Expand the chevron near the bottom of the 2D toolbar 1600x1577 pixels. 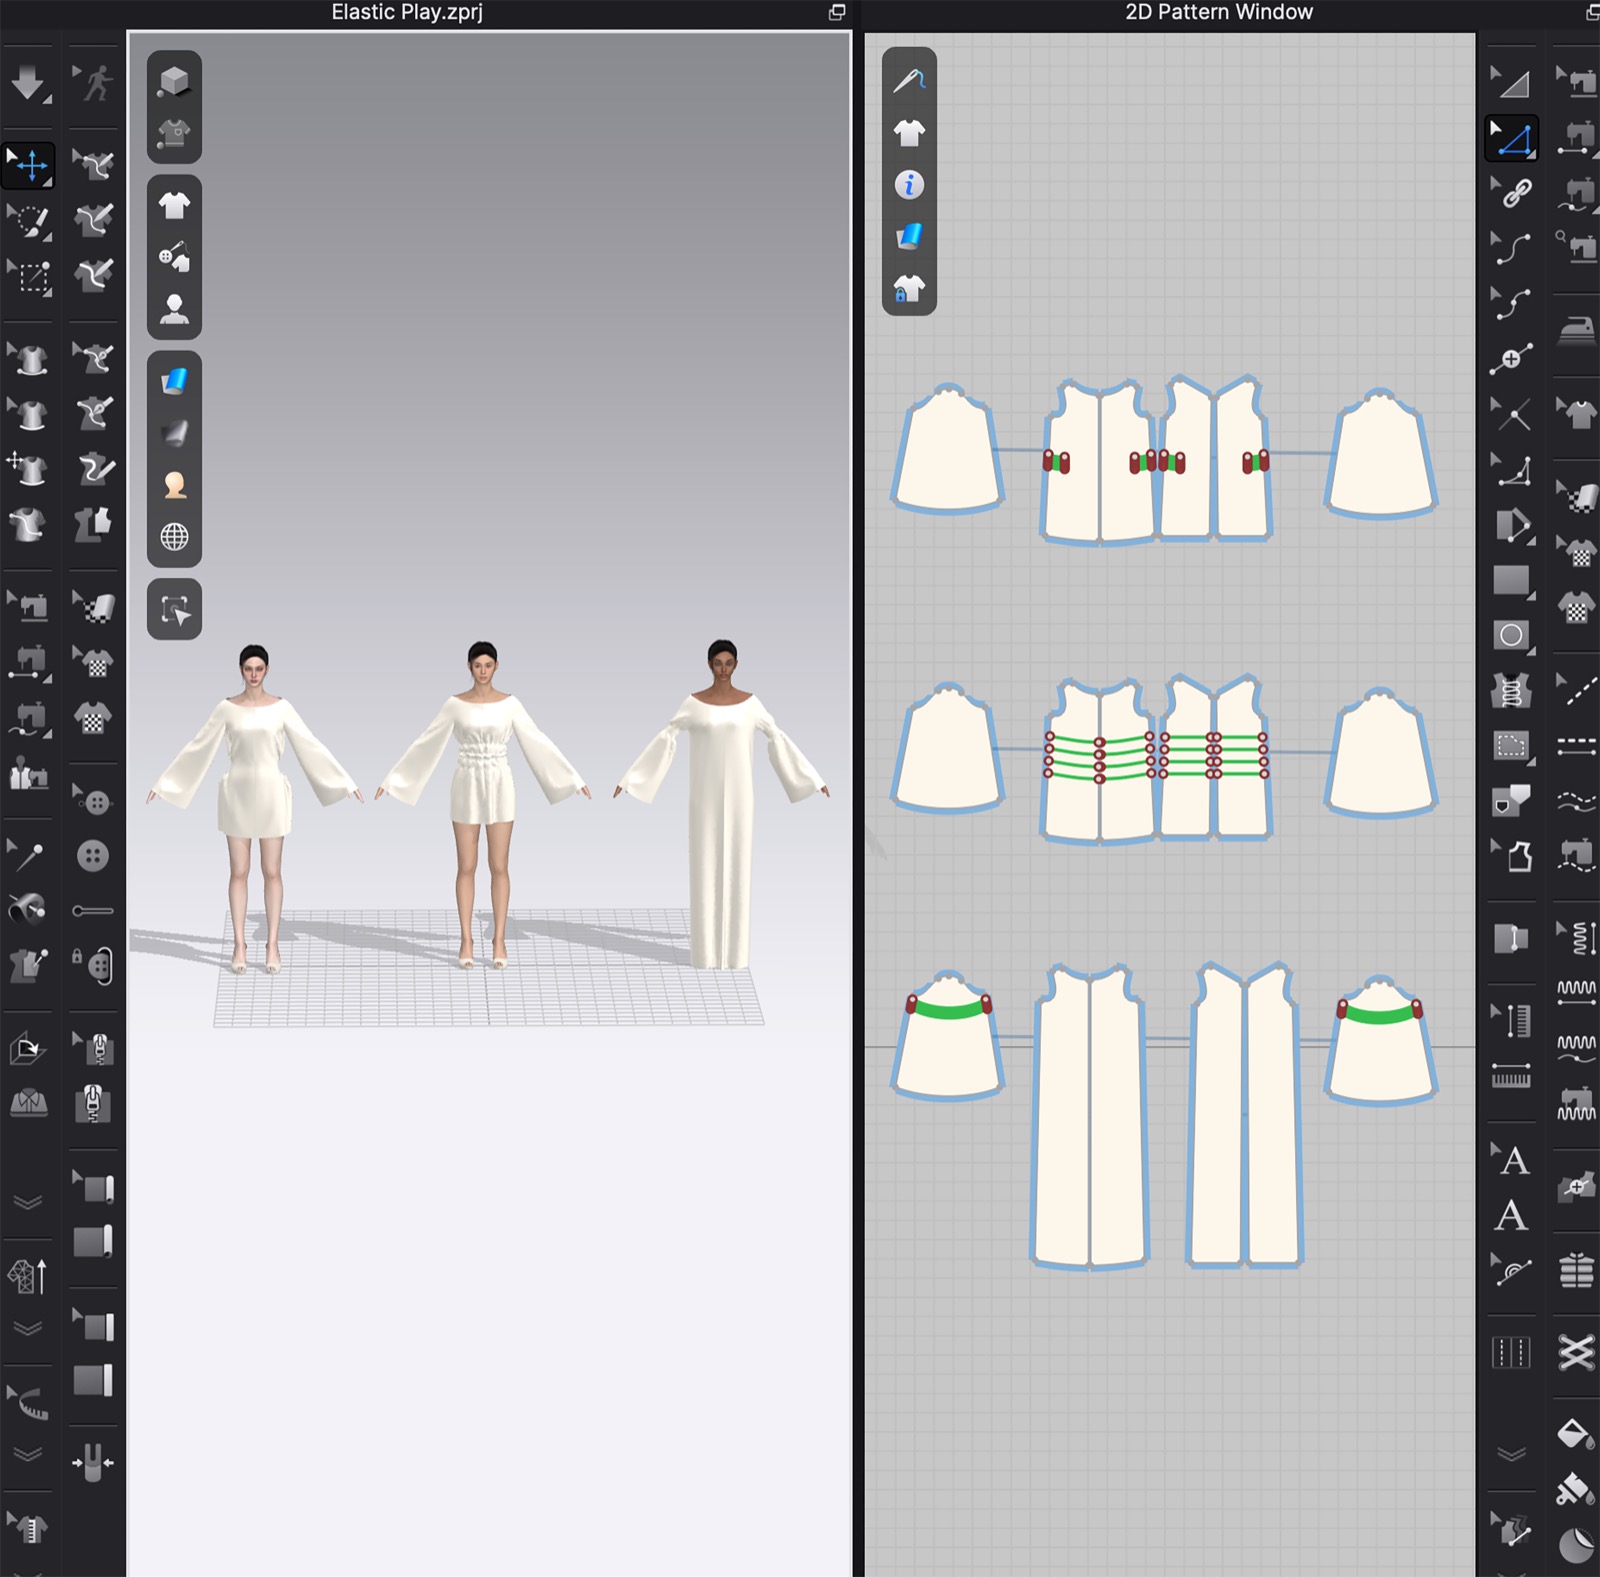point(1512,1453)
